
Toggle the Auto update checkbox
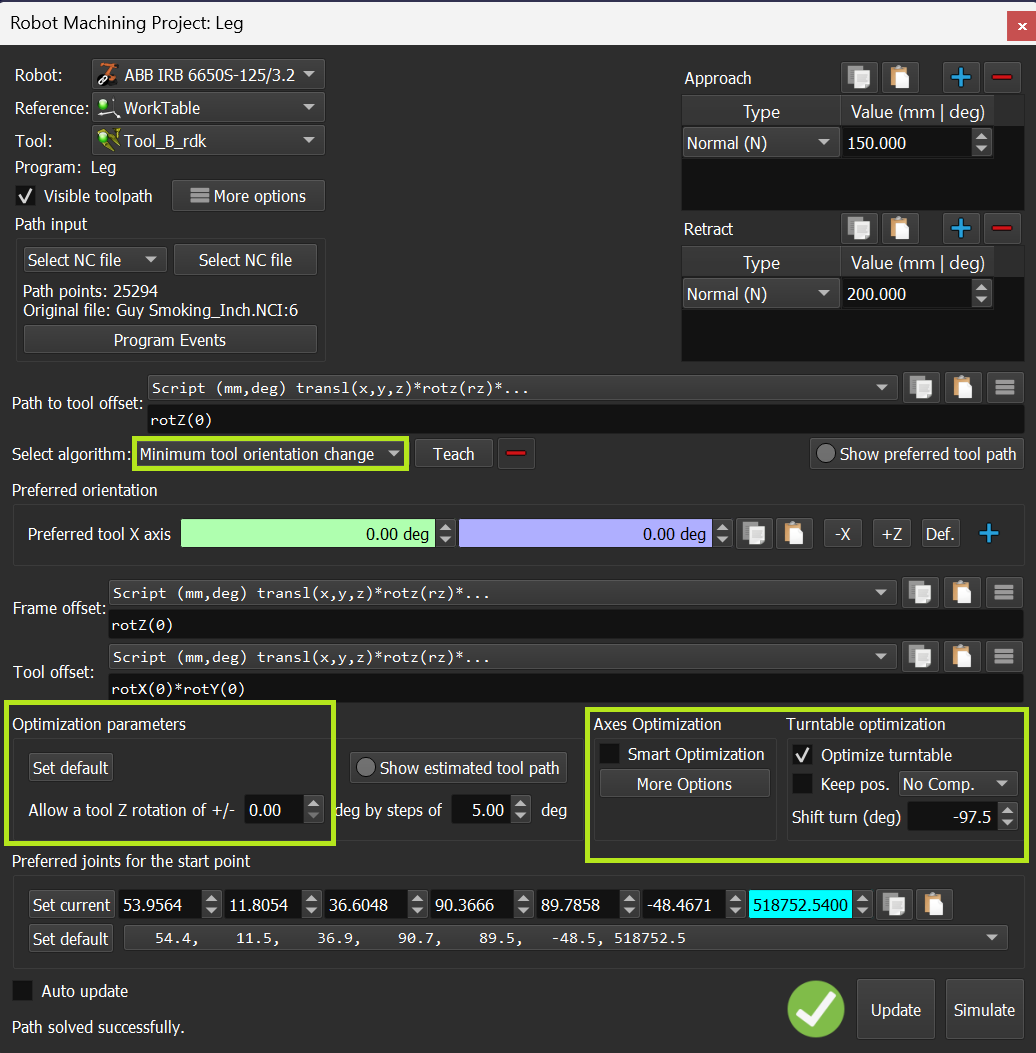pos(22,991)
